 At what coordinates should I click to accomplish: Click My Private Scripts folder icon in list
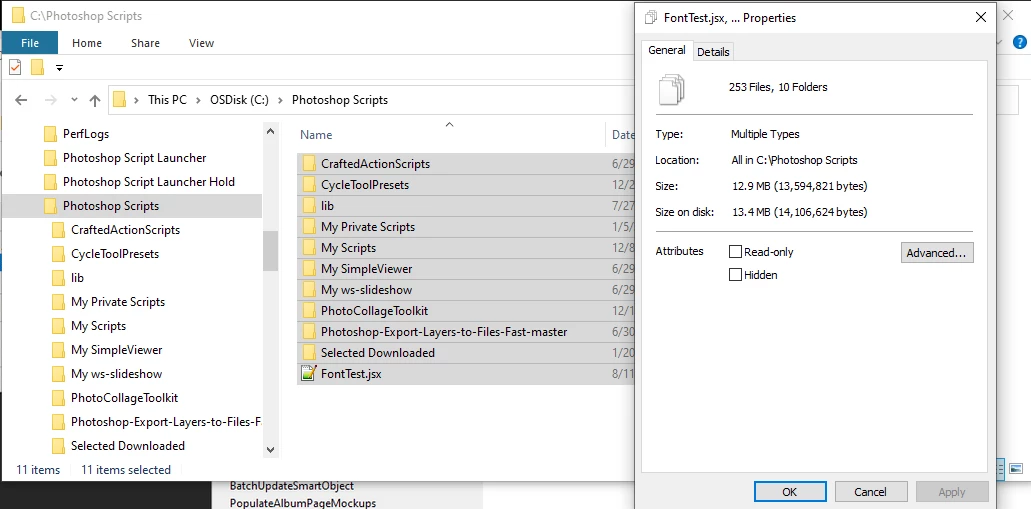[308, 227]
